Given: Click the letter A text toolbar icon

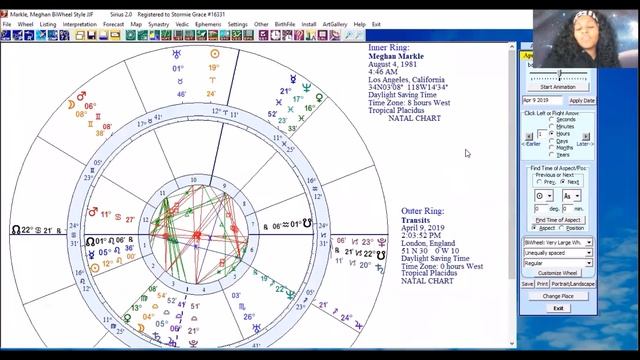Looking at the screenshot, I should click(311, 36).
